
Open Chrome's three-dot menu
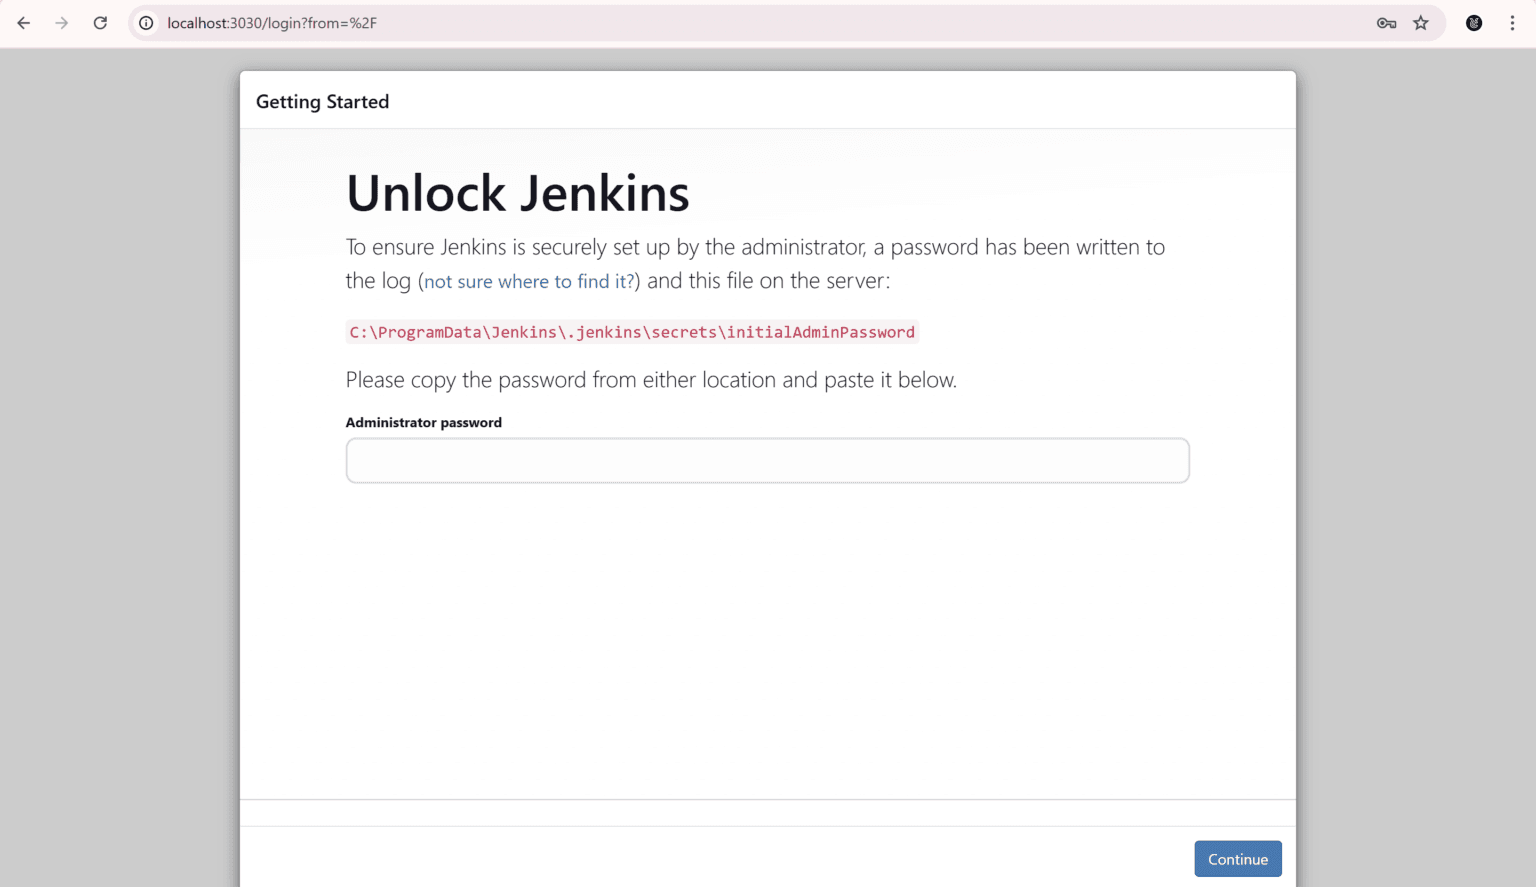pyautogui.click(x=1512, y=23)
